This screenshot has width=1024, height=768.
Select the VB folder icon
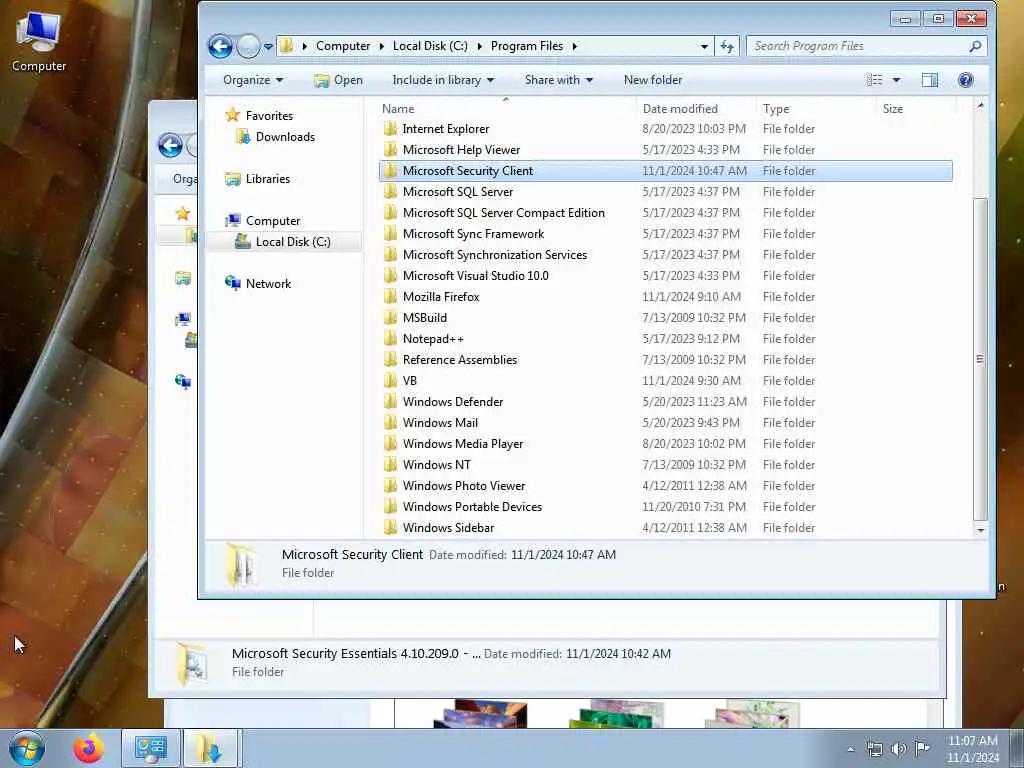(391, 380)
